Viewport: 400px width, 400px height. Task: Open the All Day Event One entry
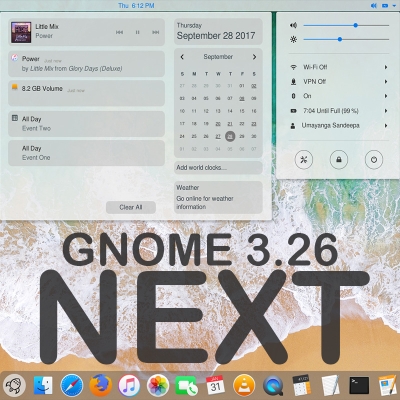[x=86, y=153]
